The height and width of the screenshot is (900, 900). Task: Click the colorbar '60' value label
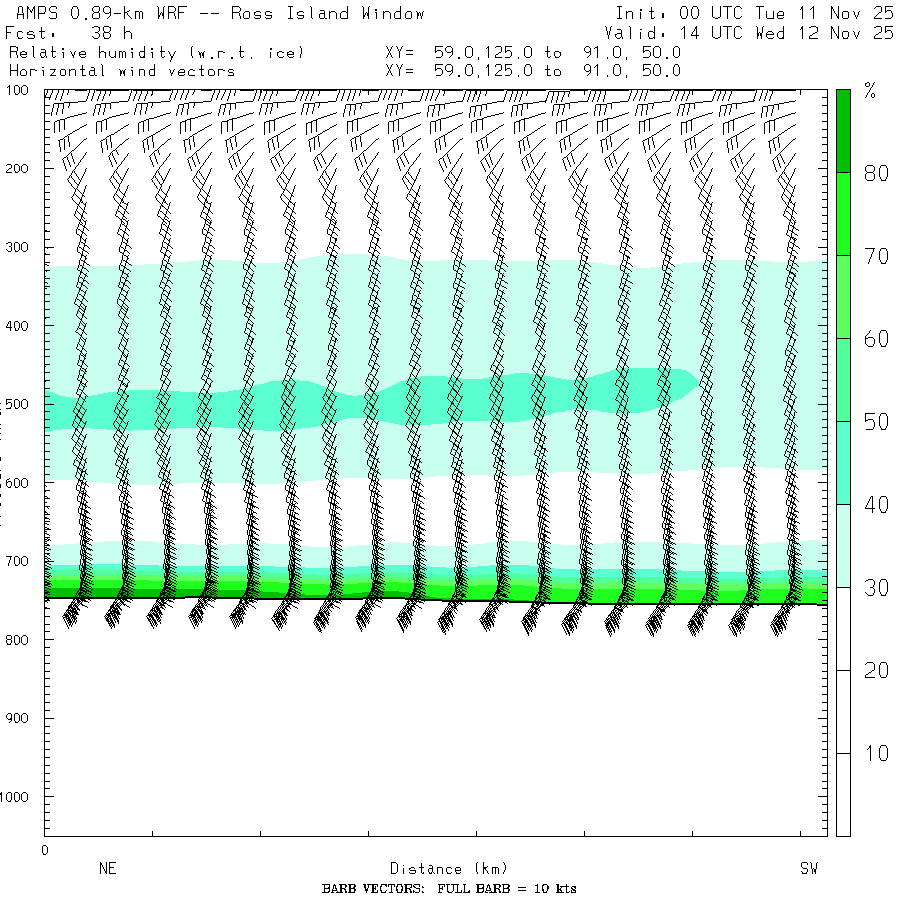[876, 339]
